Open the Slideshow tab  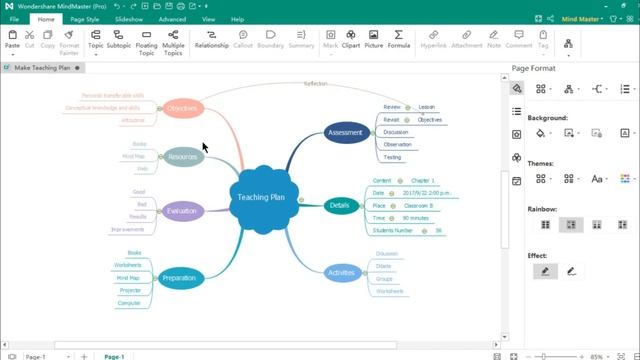tap(129, 19)
